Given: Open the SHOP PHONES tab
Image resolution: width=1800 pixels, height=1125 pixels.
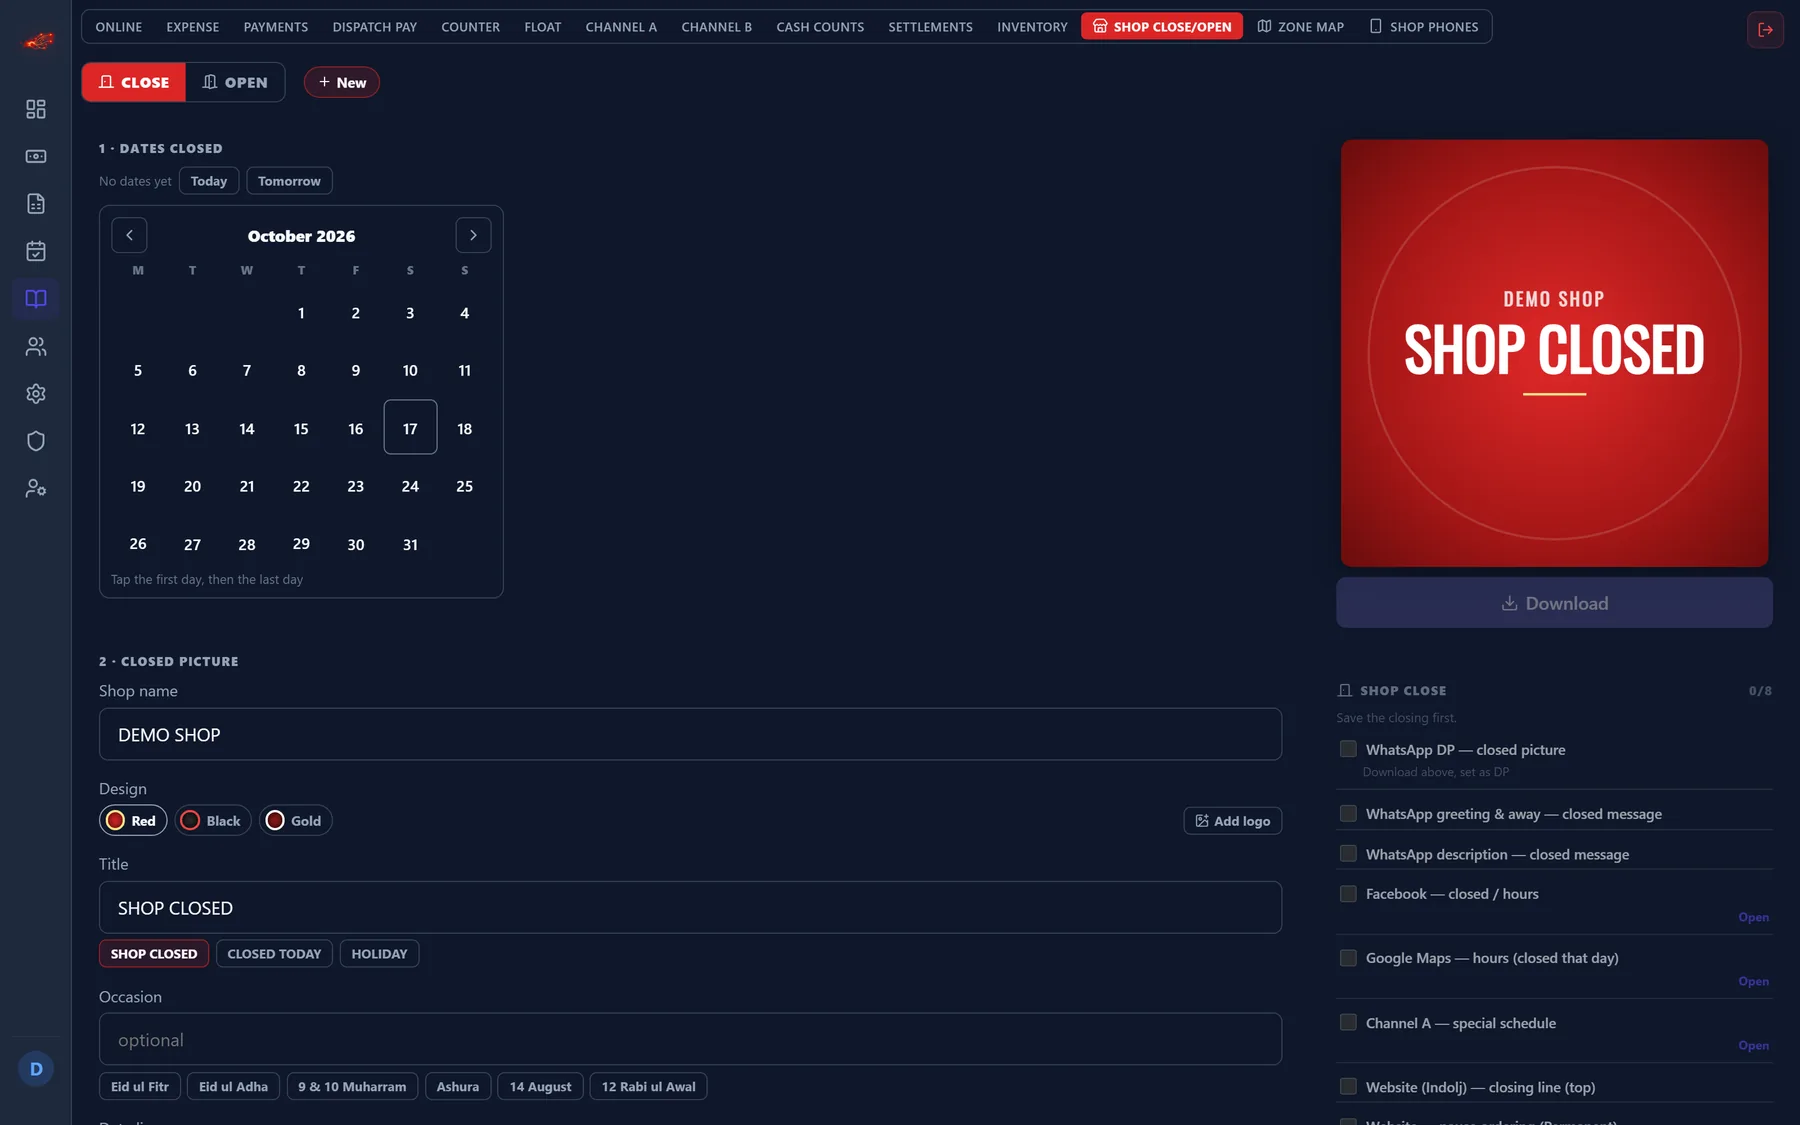Looking at the screenshot, I should [x=1423, y=27].
